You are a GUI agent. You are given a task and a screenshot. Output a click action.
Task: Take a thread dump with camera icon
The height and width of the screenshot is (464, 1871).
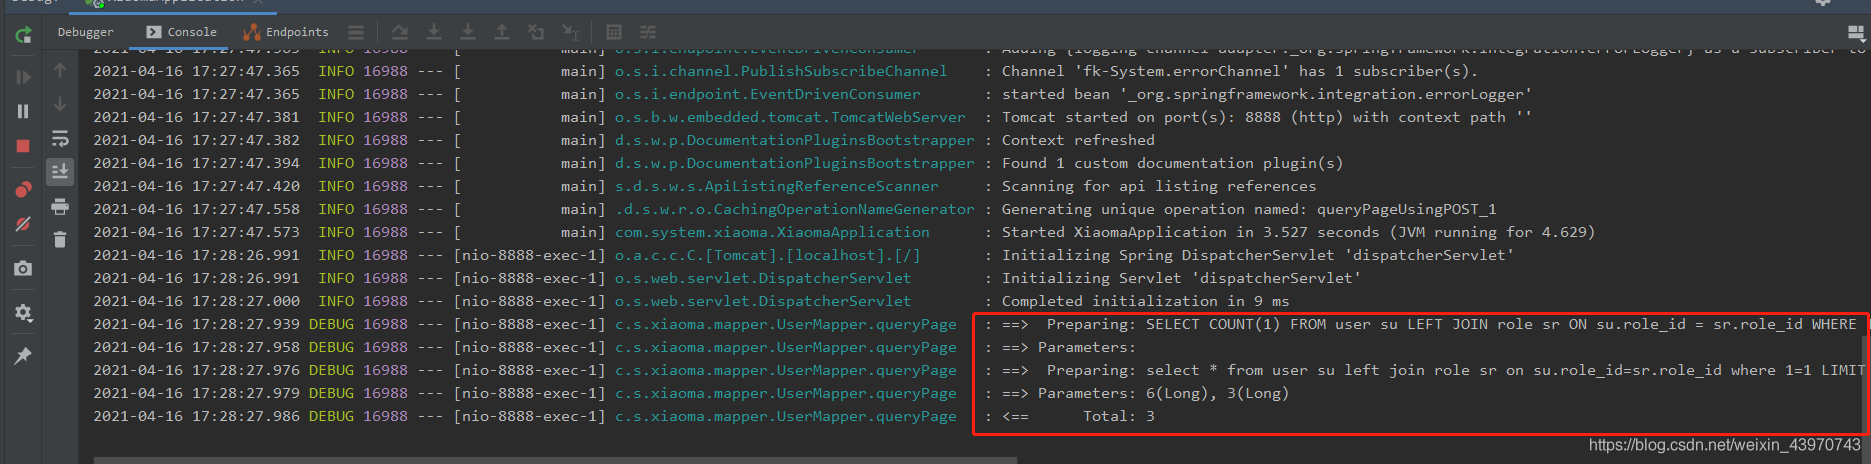pyautogui.click(x=23, y=268)
